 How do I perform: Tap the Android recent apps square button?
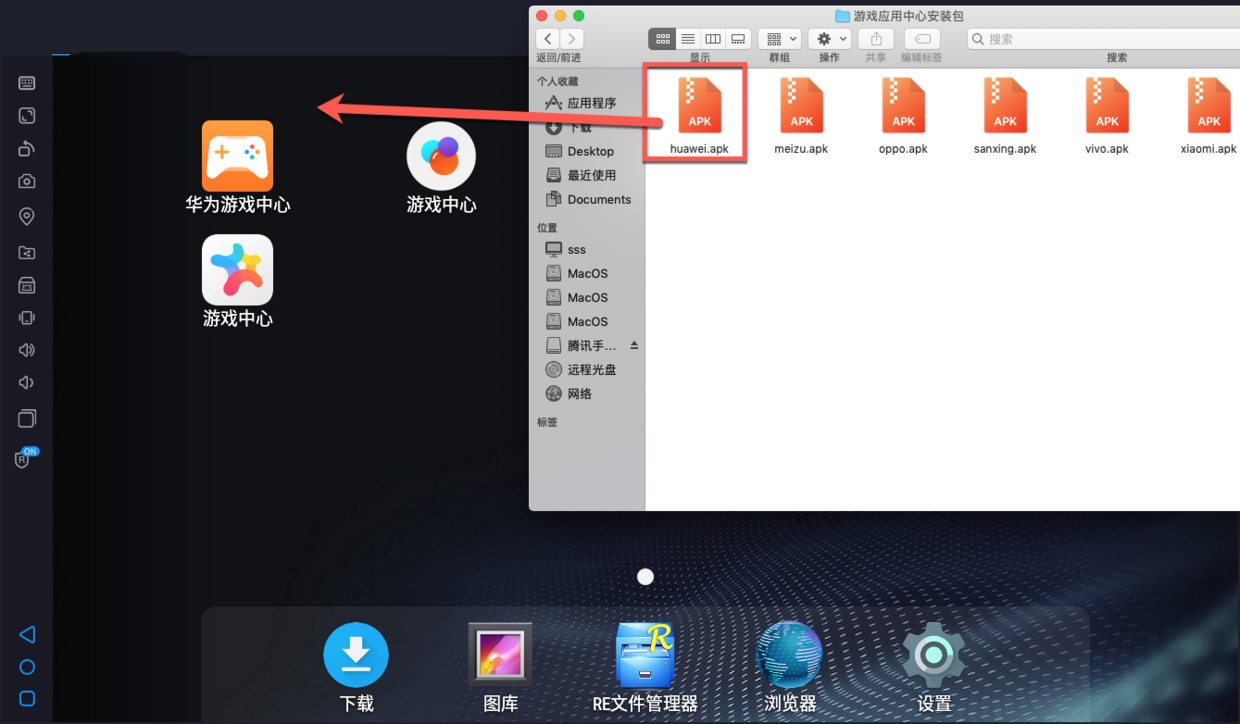[27, 699]
